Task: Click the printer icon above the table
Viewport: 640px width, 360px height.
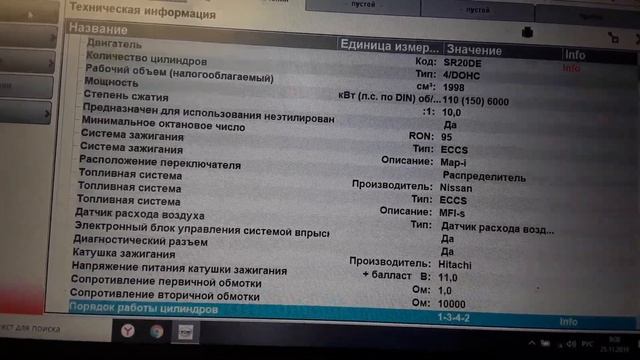Action: click(x=527, y=32)
